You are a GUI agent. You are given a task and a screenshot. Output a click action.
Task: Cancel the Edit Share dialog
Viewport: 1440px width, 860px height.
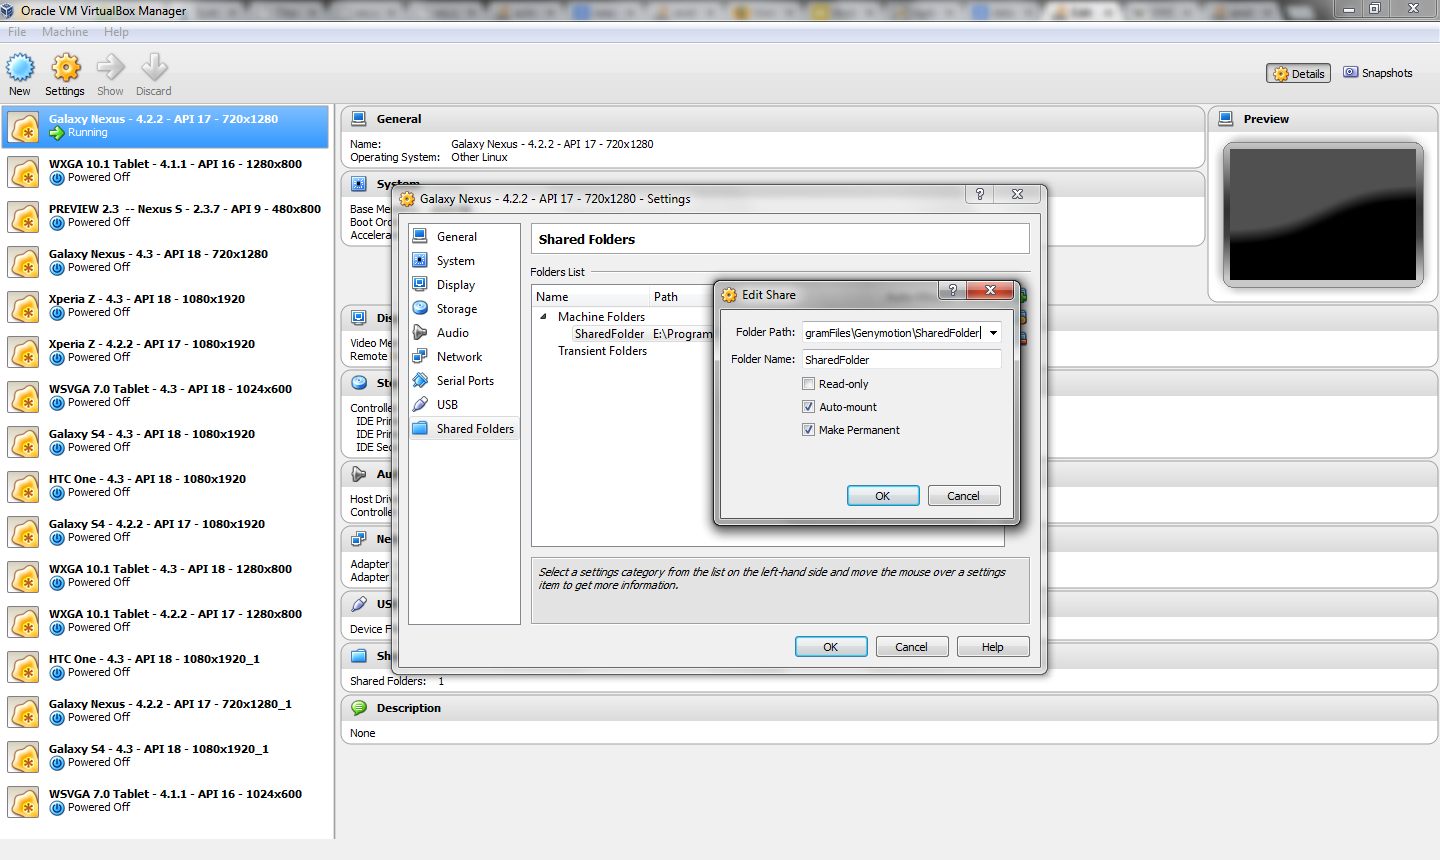964,496
